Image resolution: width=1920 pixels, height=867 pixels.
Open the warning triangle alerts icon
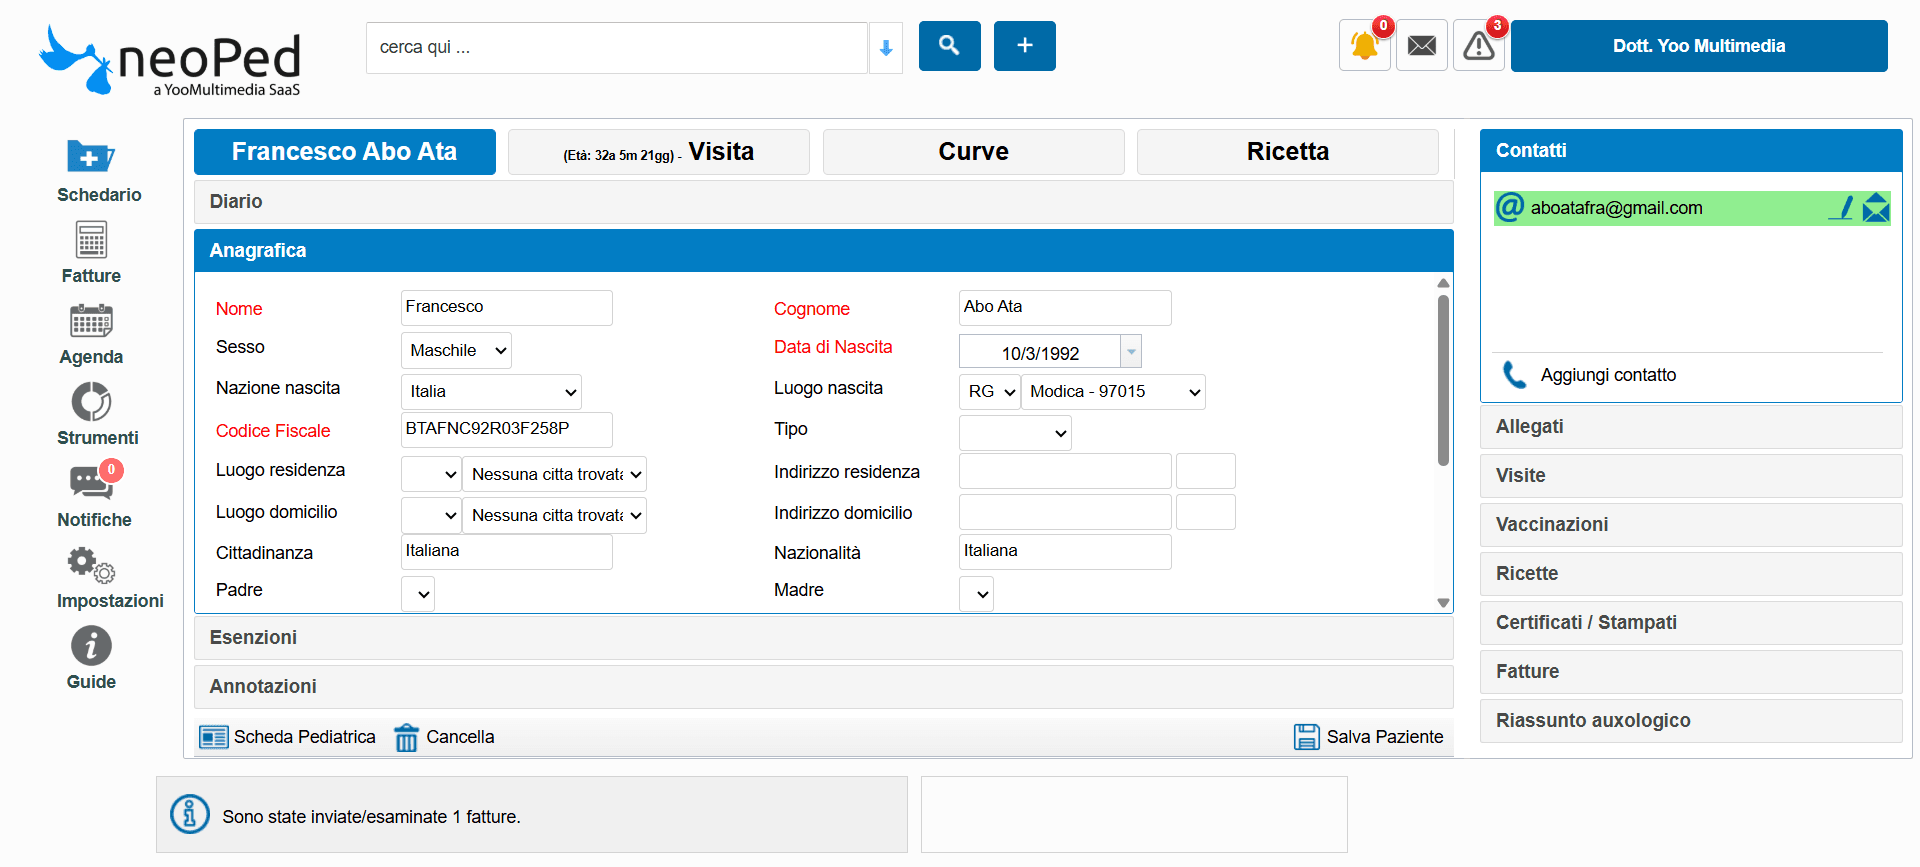point(1479,46)
